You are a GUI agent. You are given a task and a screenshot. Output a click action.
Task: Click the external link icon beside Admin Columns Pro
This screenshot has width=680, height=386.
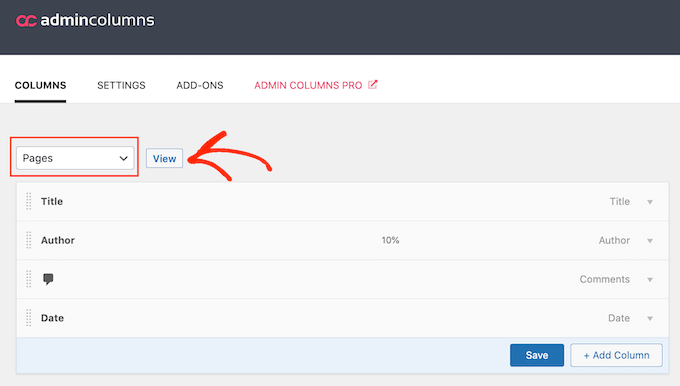point(373,85)
